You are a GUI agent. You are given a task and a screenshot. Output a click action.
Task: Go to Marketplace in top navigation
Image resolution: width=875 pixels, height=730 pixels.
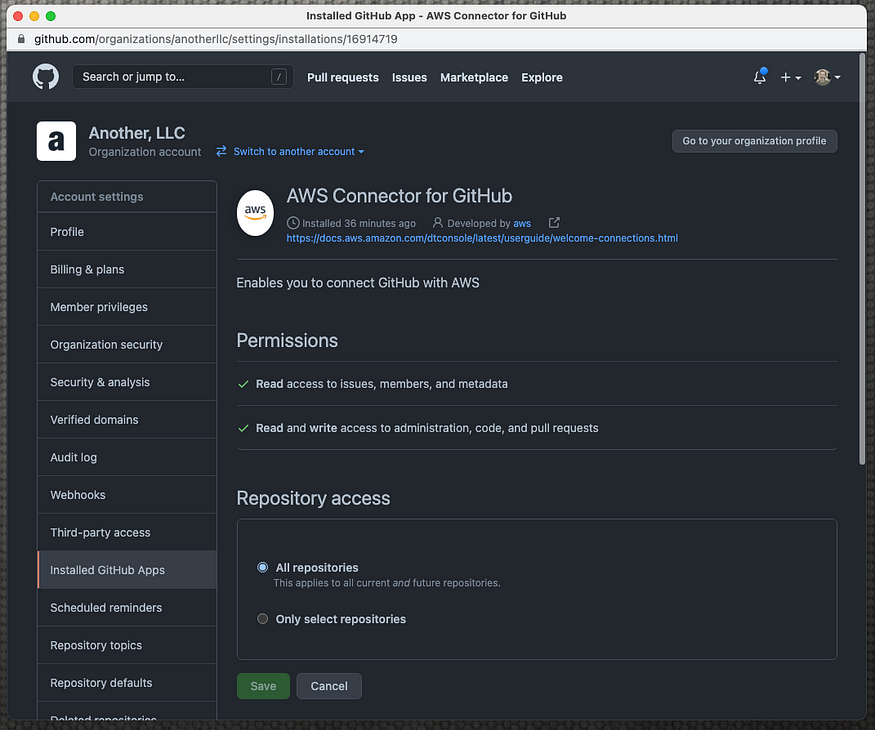pos(474,78)
